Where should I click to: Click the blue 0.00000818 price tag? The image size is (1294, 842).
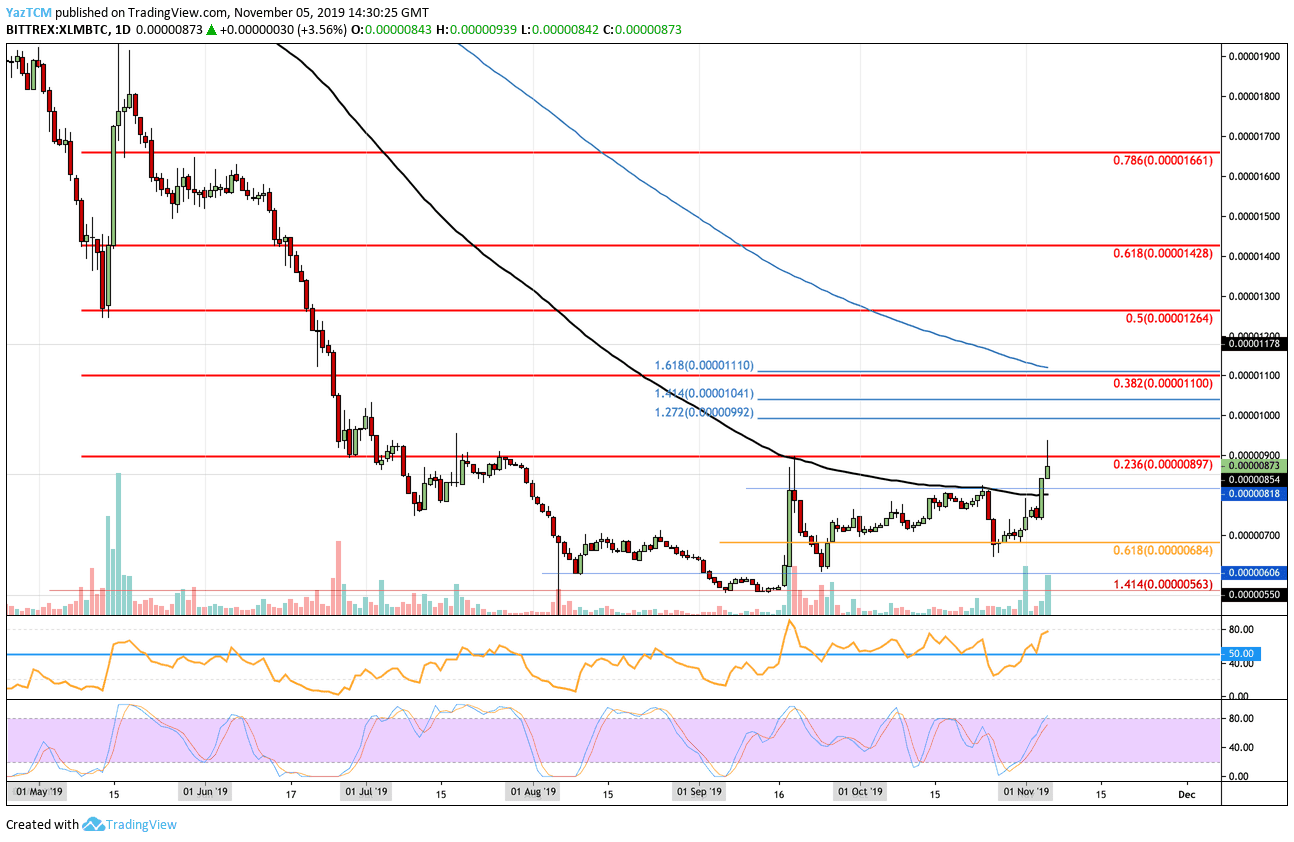(x=1256, y=493)
